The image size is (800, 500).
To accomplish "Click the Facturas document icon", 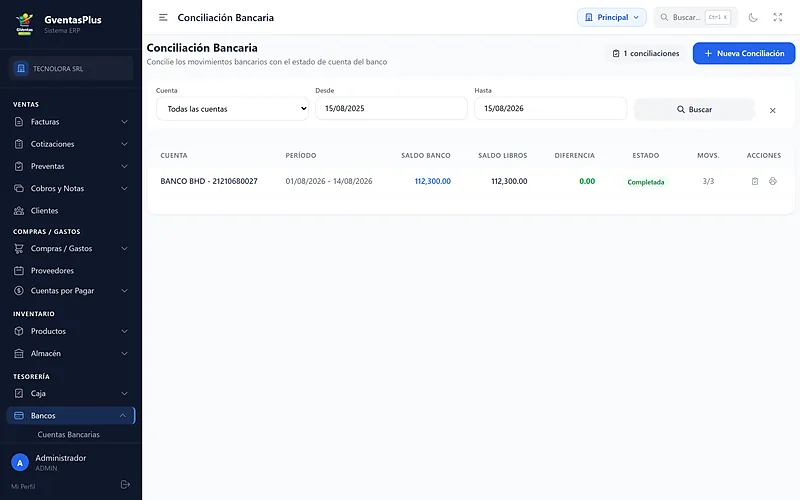I will 19,122.
